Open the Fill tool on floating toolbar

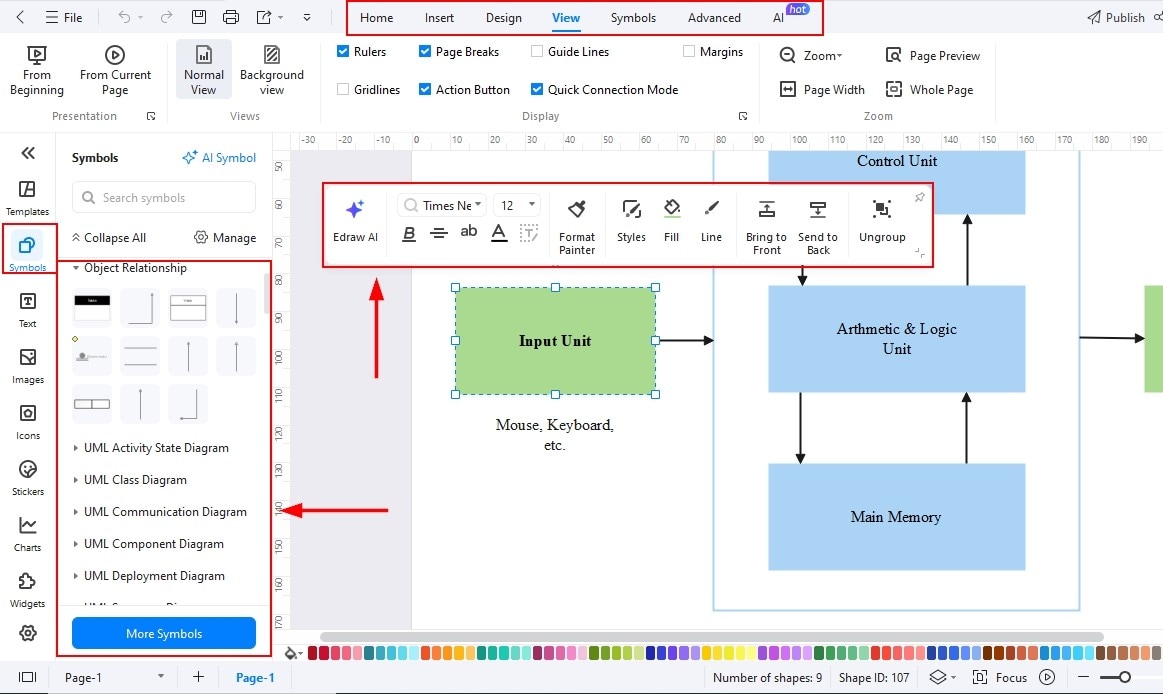tap(671, 222)
